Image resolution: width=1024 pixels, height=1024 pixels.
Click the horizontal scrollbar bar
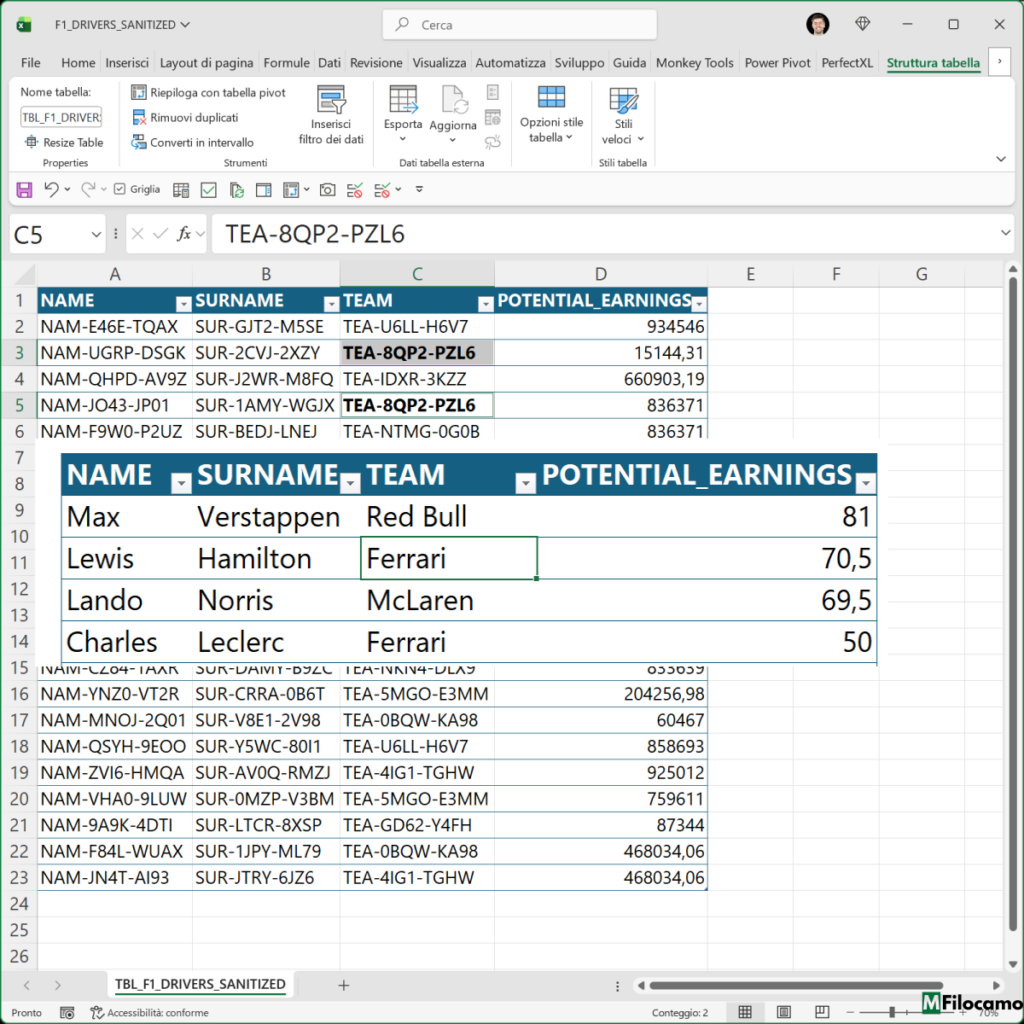click(796, 985)
